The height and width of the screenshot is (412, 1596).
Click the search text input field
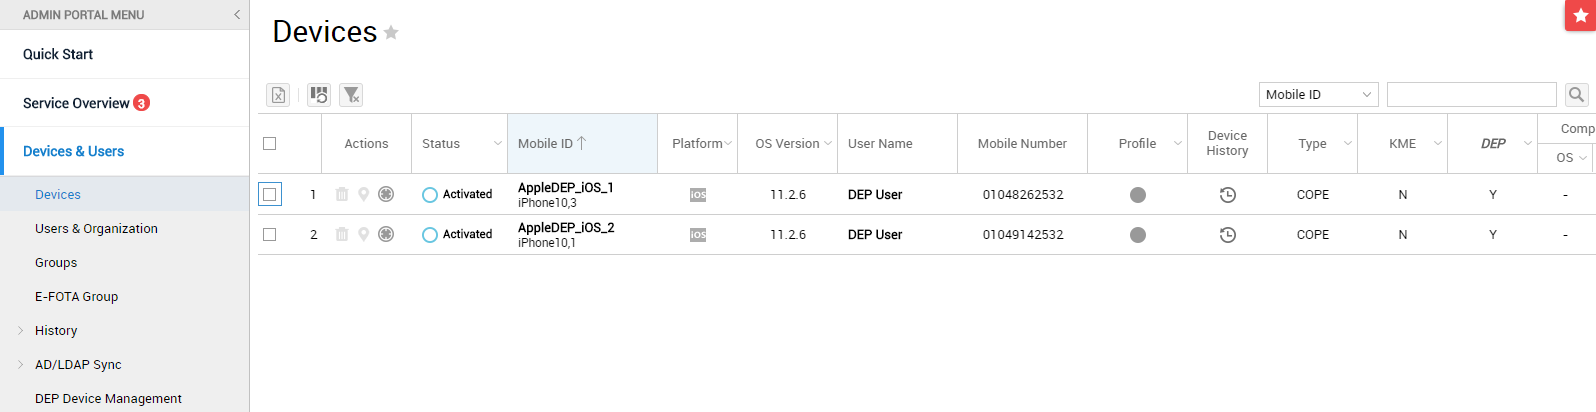(1472, 95)
